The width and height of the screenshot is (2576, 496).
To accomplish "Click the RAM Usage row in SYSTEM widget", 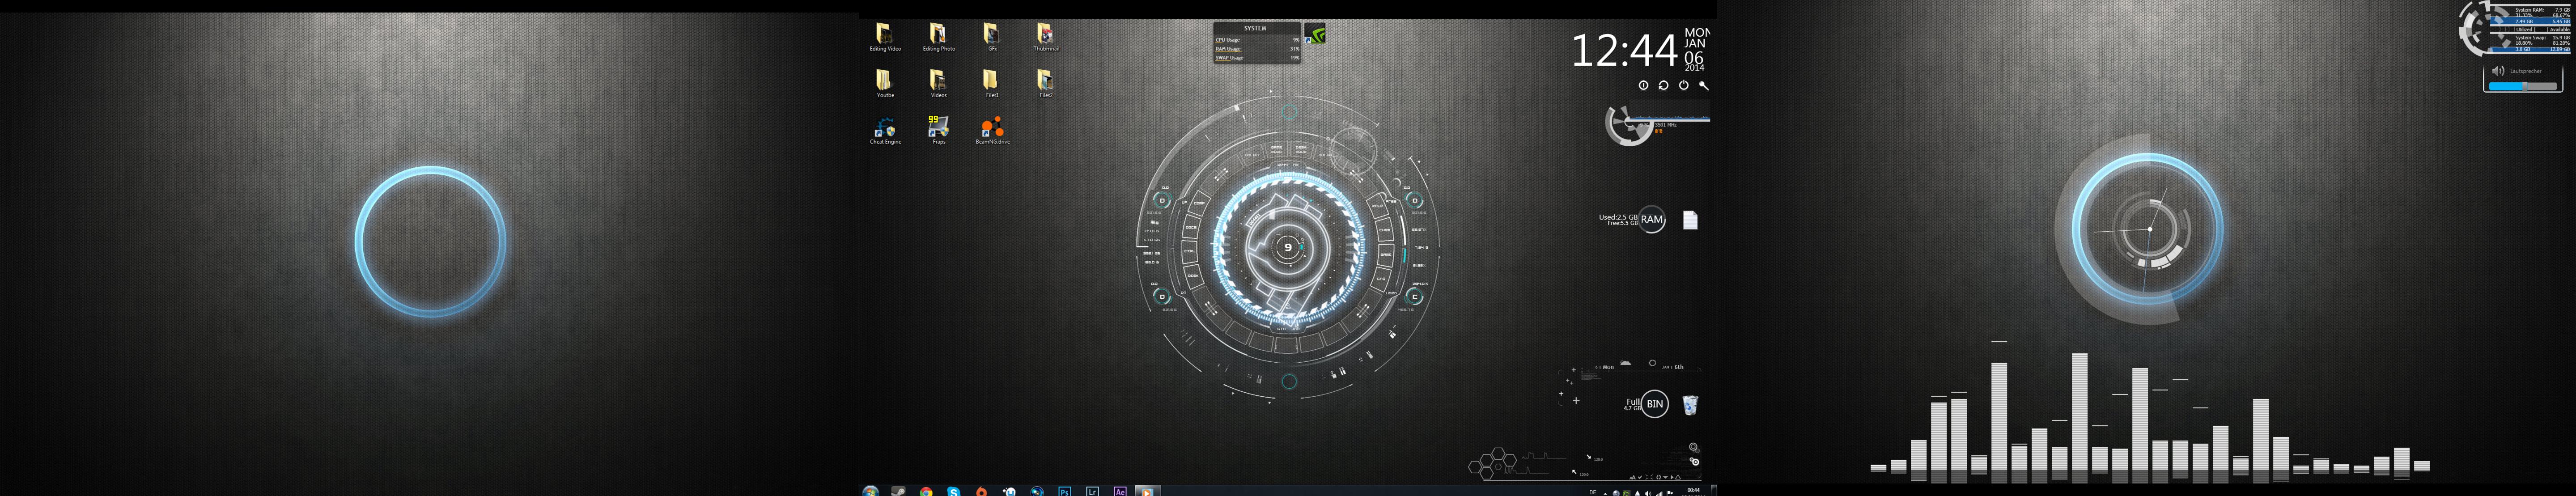I will pos(1257,49).
